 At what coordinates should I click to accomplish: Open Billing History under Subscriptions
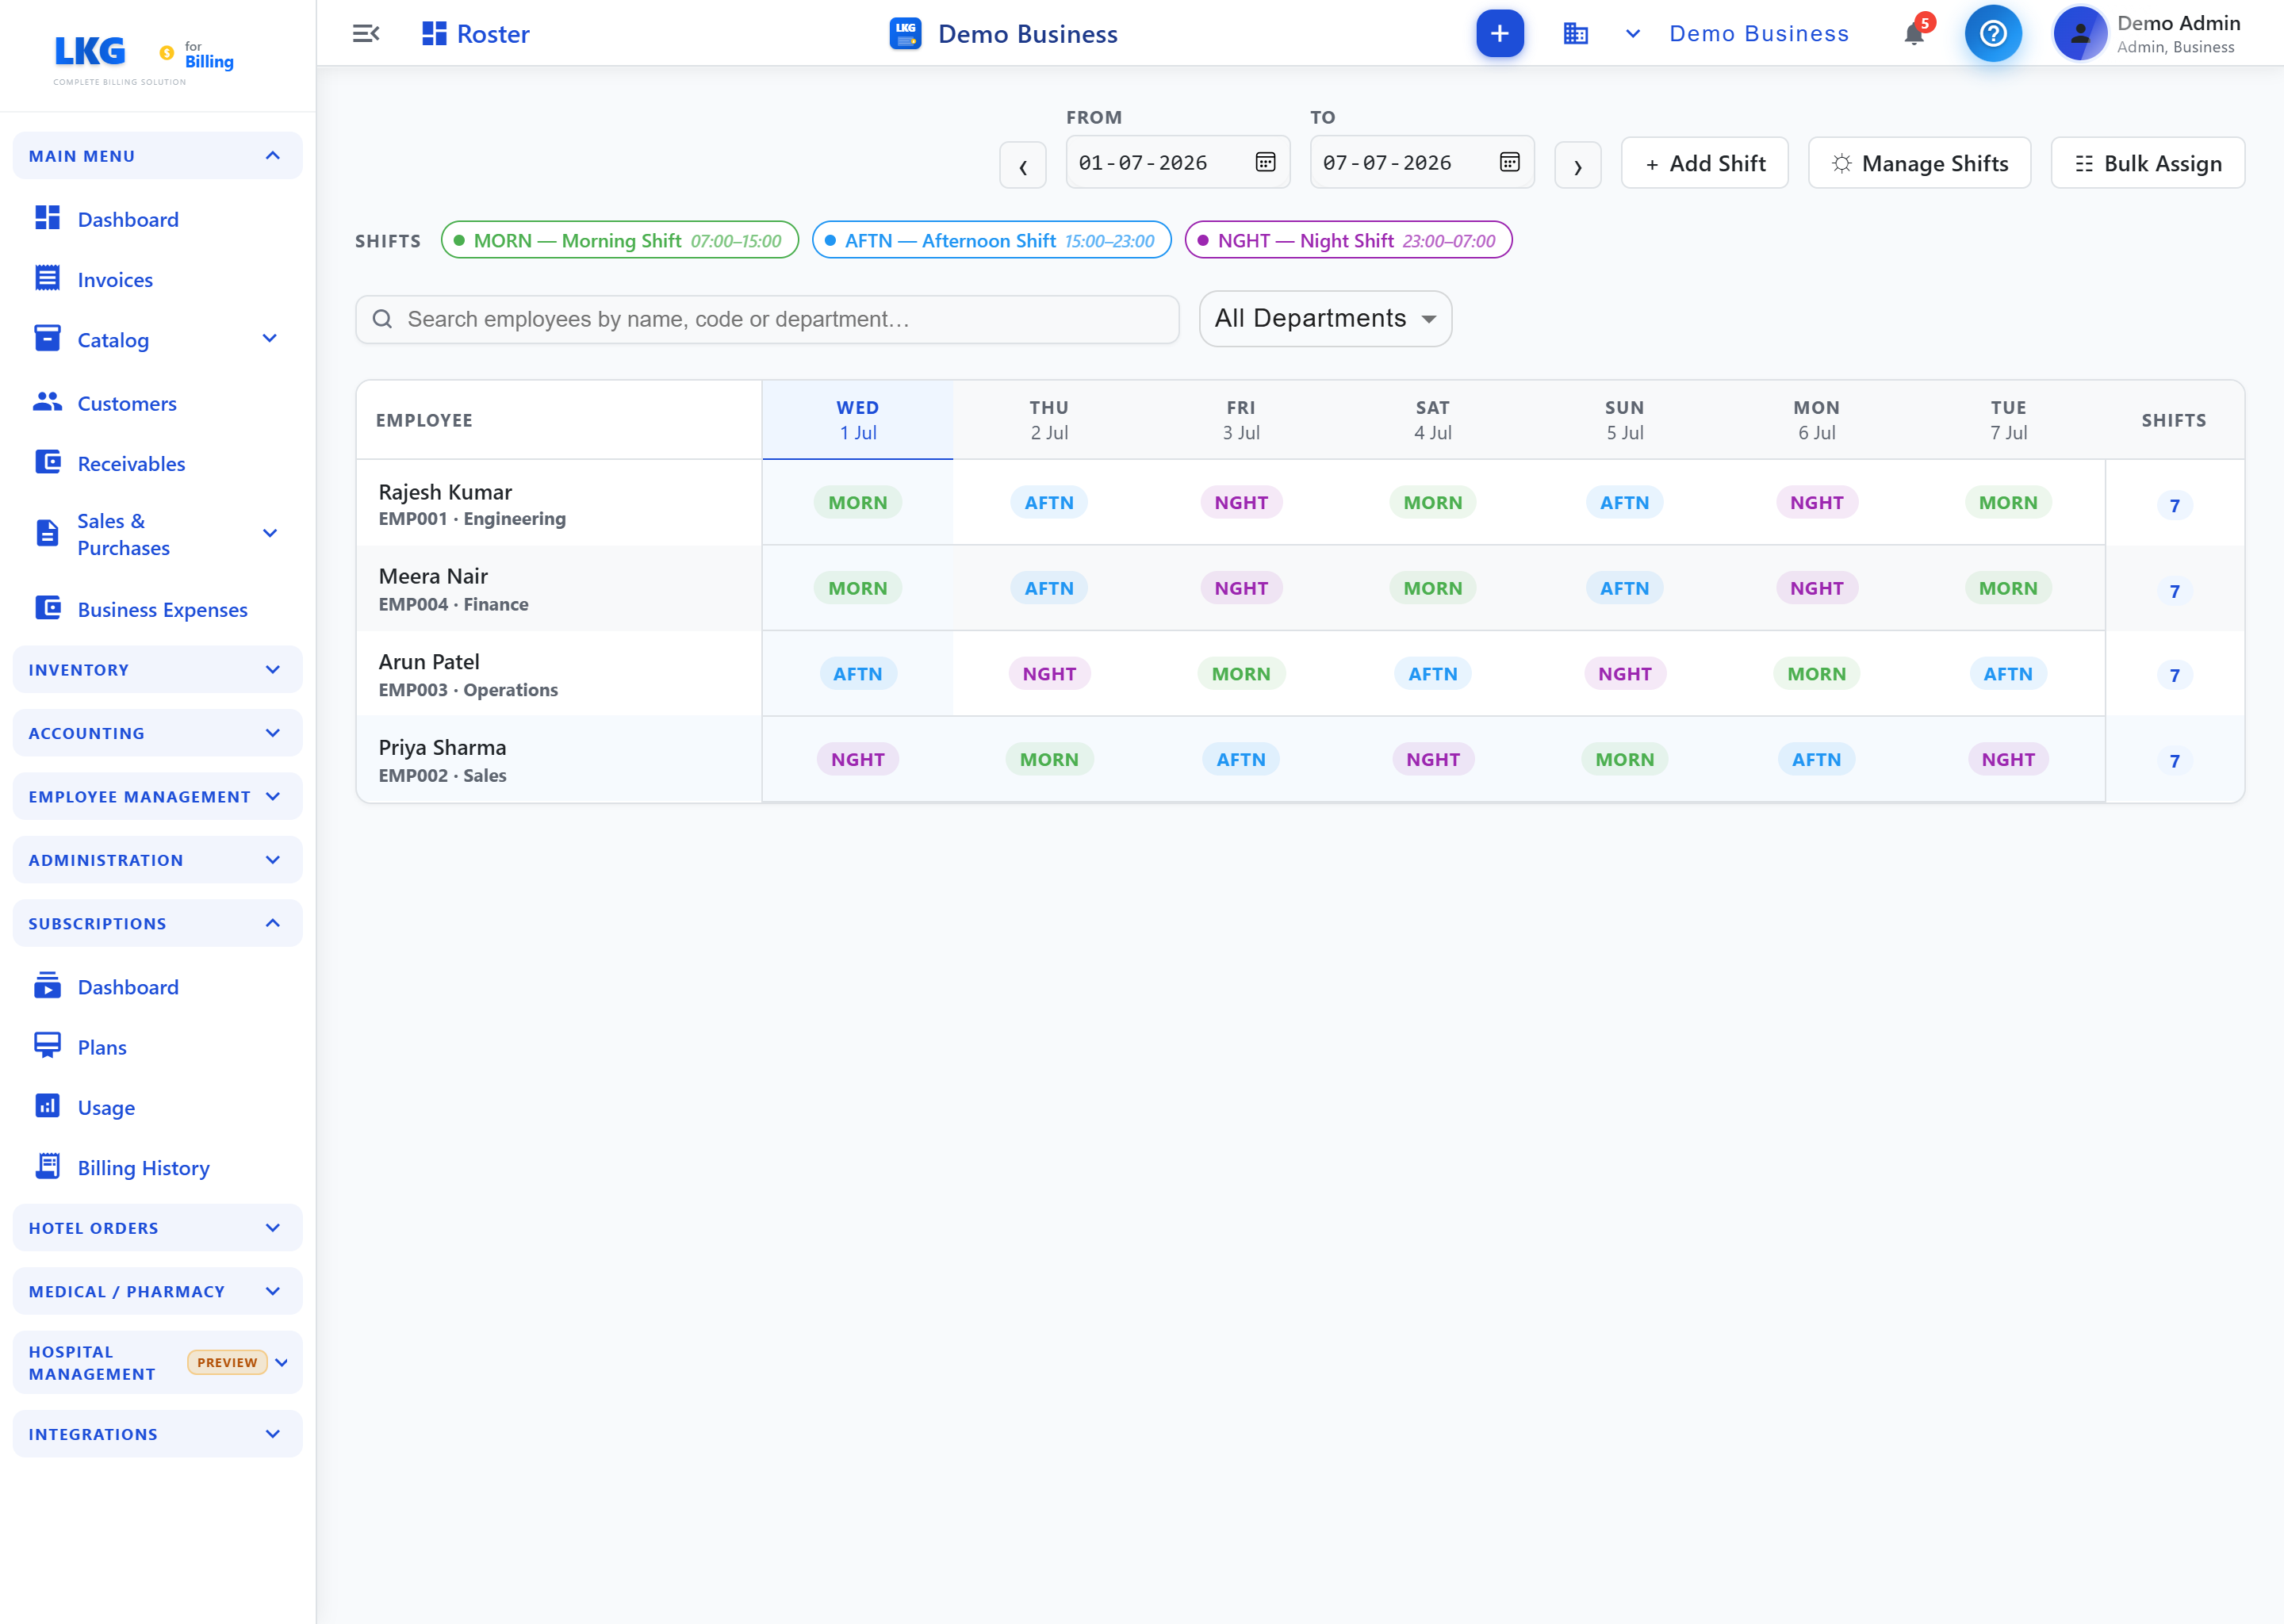click(143, 1167)
